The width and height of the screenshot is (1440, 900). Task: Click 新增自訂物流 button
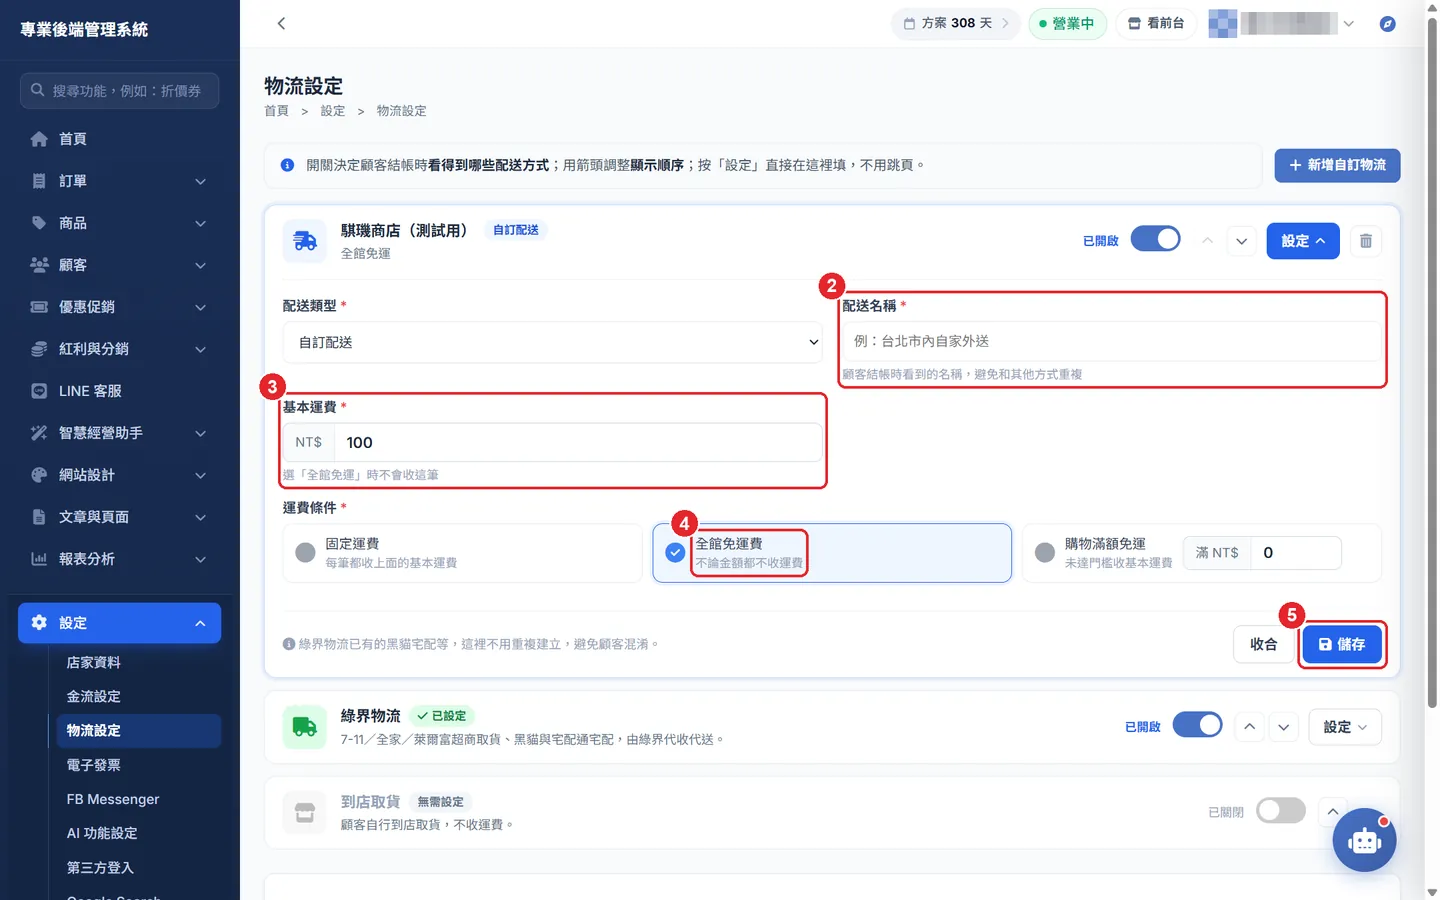point(1337,165)
